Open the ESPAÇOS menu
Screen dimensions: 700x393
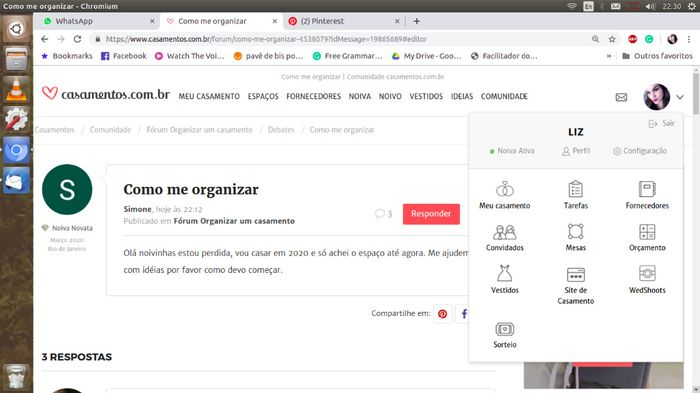263,96
